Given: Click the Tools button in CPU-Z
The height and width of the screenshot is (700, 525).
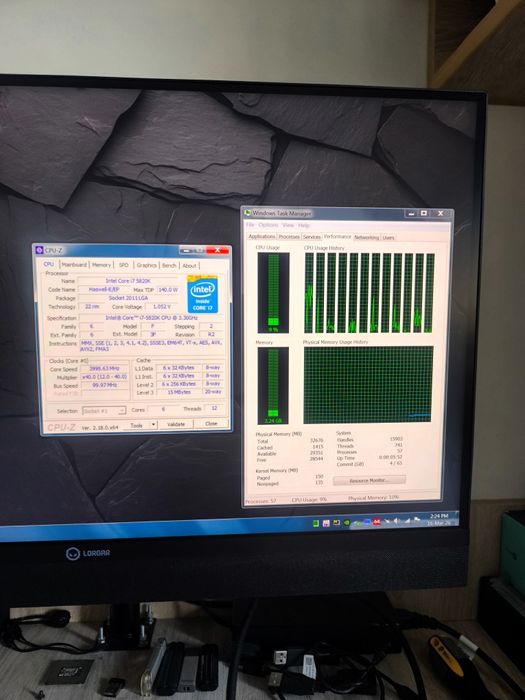Looking at the screenshot, I should (x=136, y=425).
